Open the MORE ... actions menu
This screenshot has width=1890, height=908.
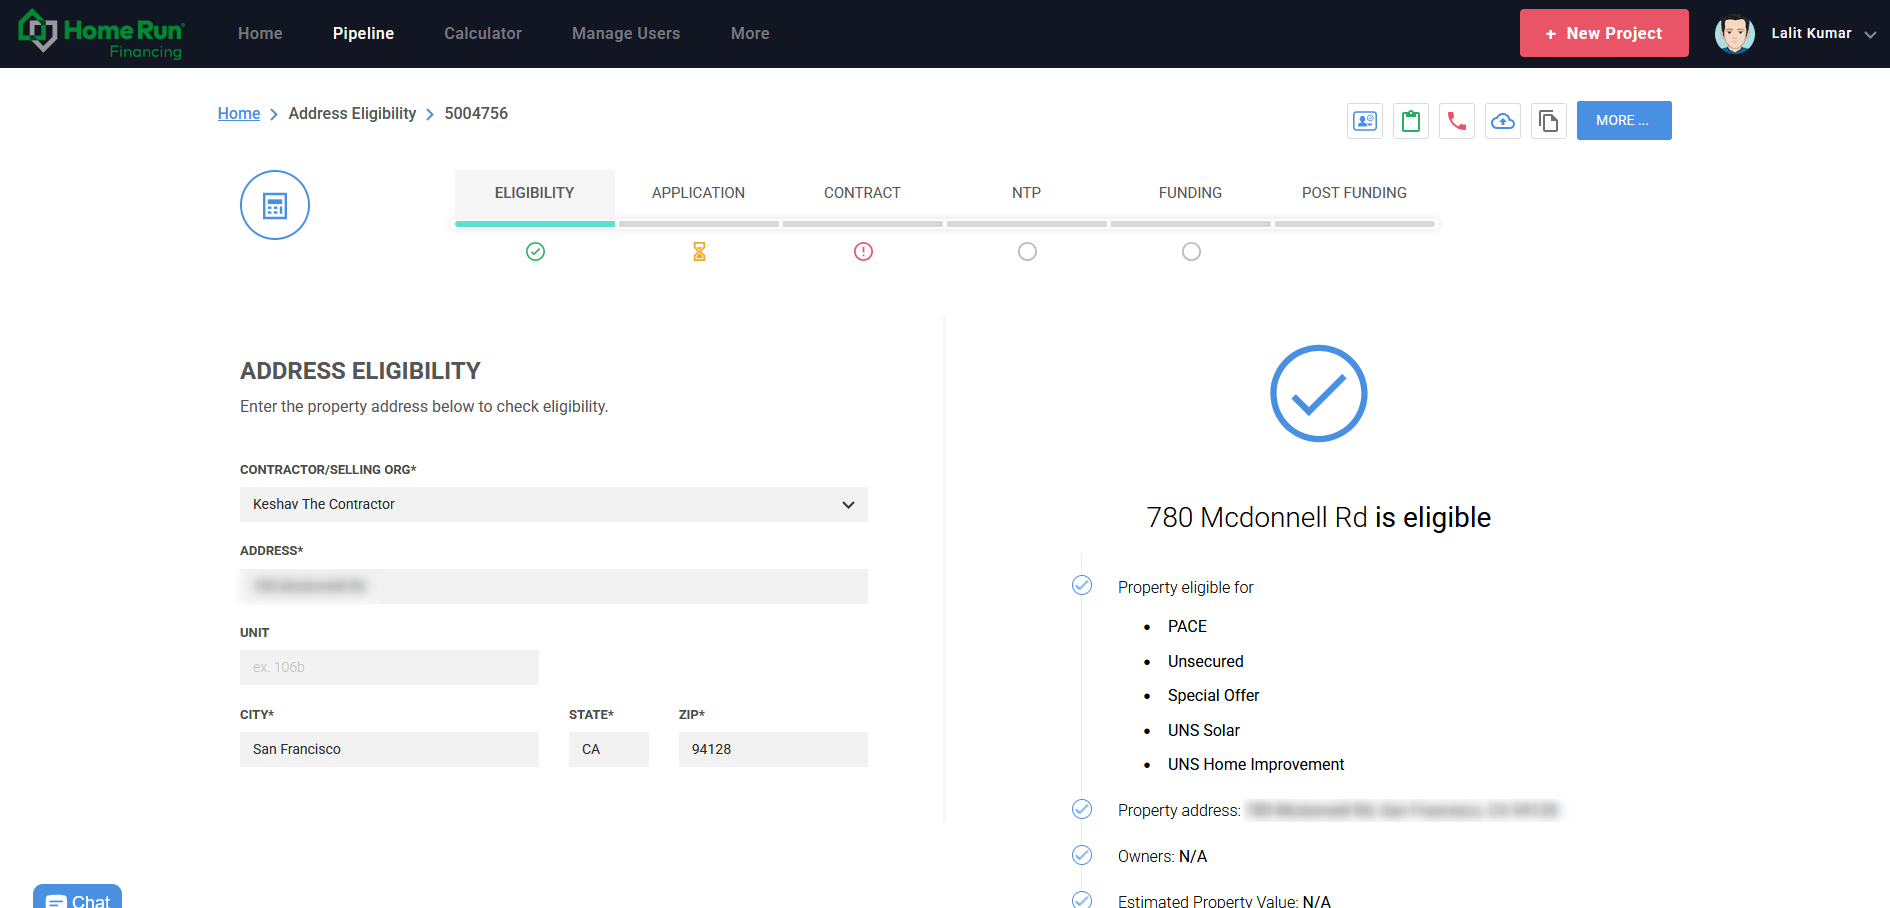pyautogui.click(x=1623, y=121)
